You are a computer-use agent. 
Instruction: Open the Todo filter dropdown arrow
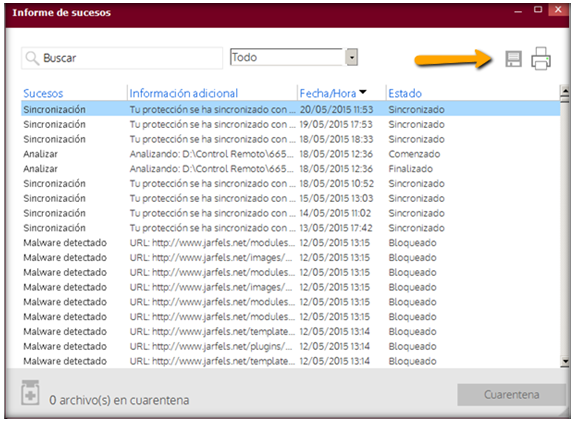352,57
